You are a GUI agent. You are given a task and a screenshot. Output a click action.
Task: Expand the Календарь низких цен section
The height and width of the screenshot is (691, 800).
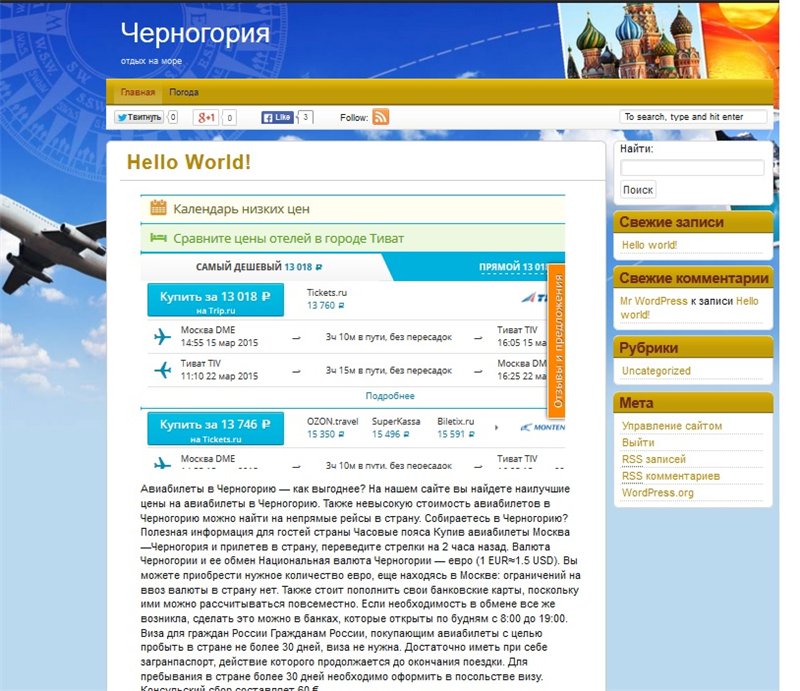(x=353, y=209)
